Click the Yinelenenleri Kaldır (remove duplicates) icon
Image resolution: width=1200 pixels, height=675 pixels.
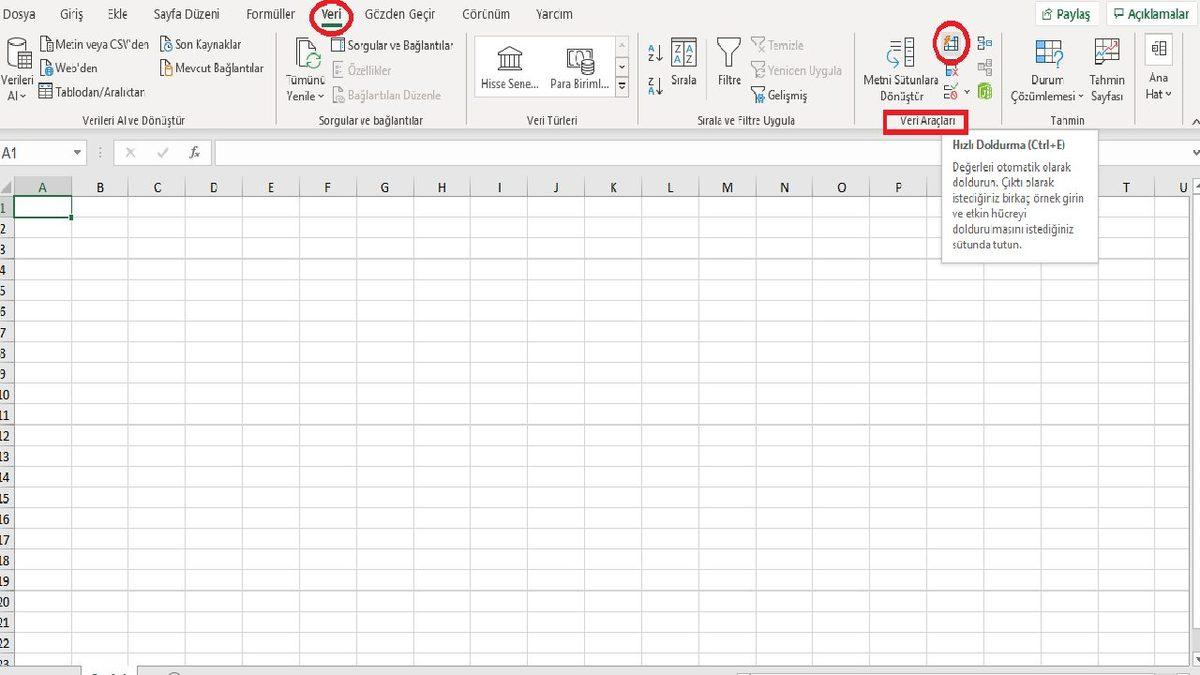[x=949, y=71]
